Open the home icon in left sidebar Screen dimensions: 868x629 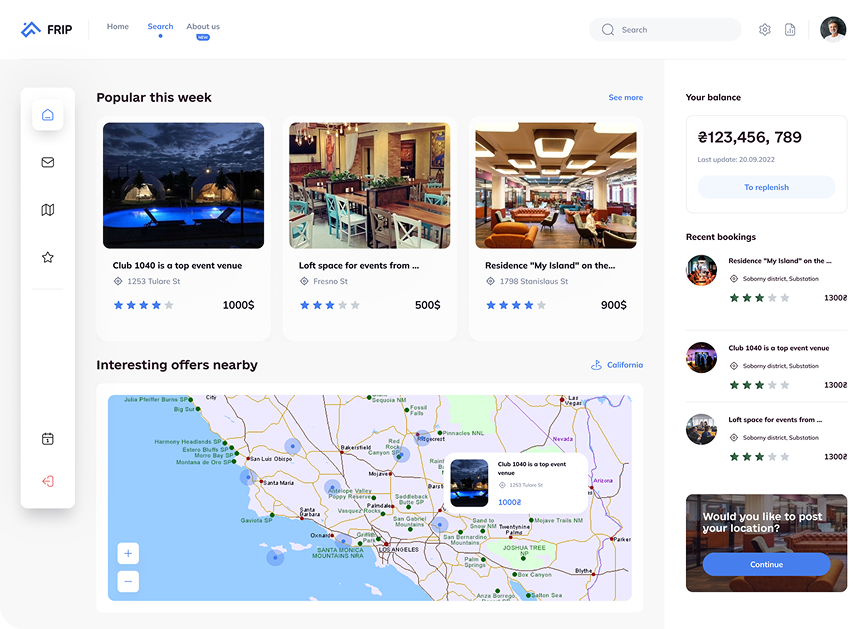click(x=47, y=114)
